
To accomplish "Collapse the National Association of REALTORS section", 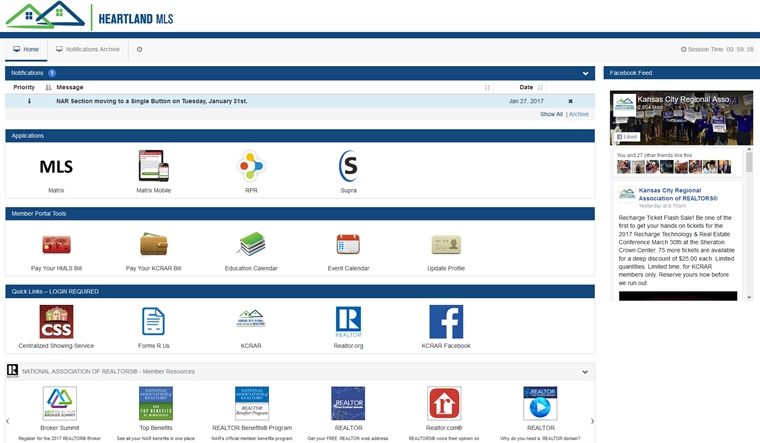I will [x=585, y=372].
